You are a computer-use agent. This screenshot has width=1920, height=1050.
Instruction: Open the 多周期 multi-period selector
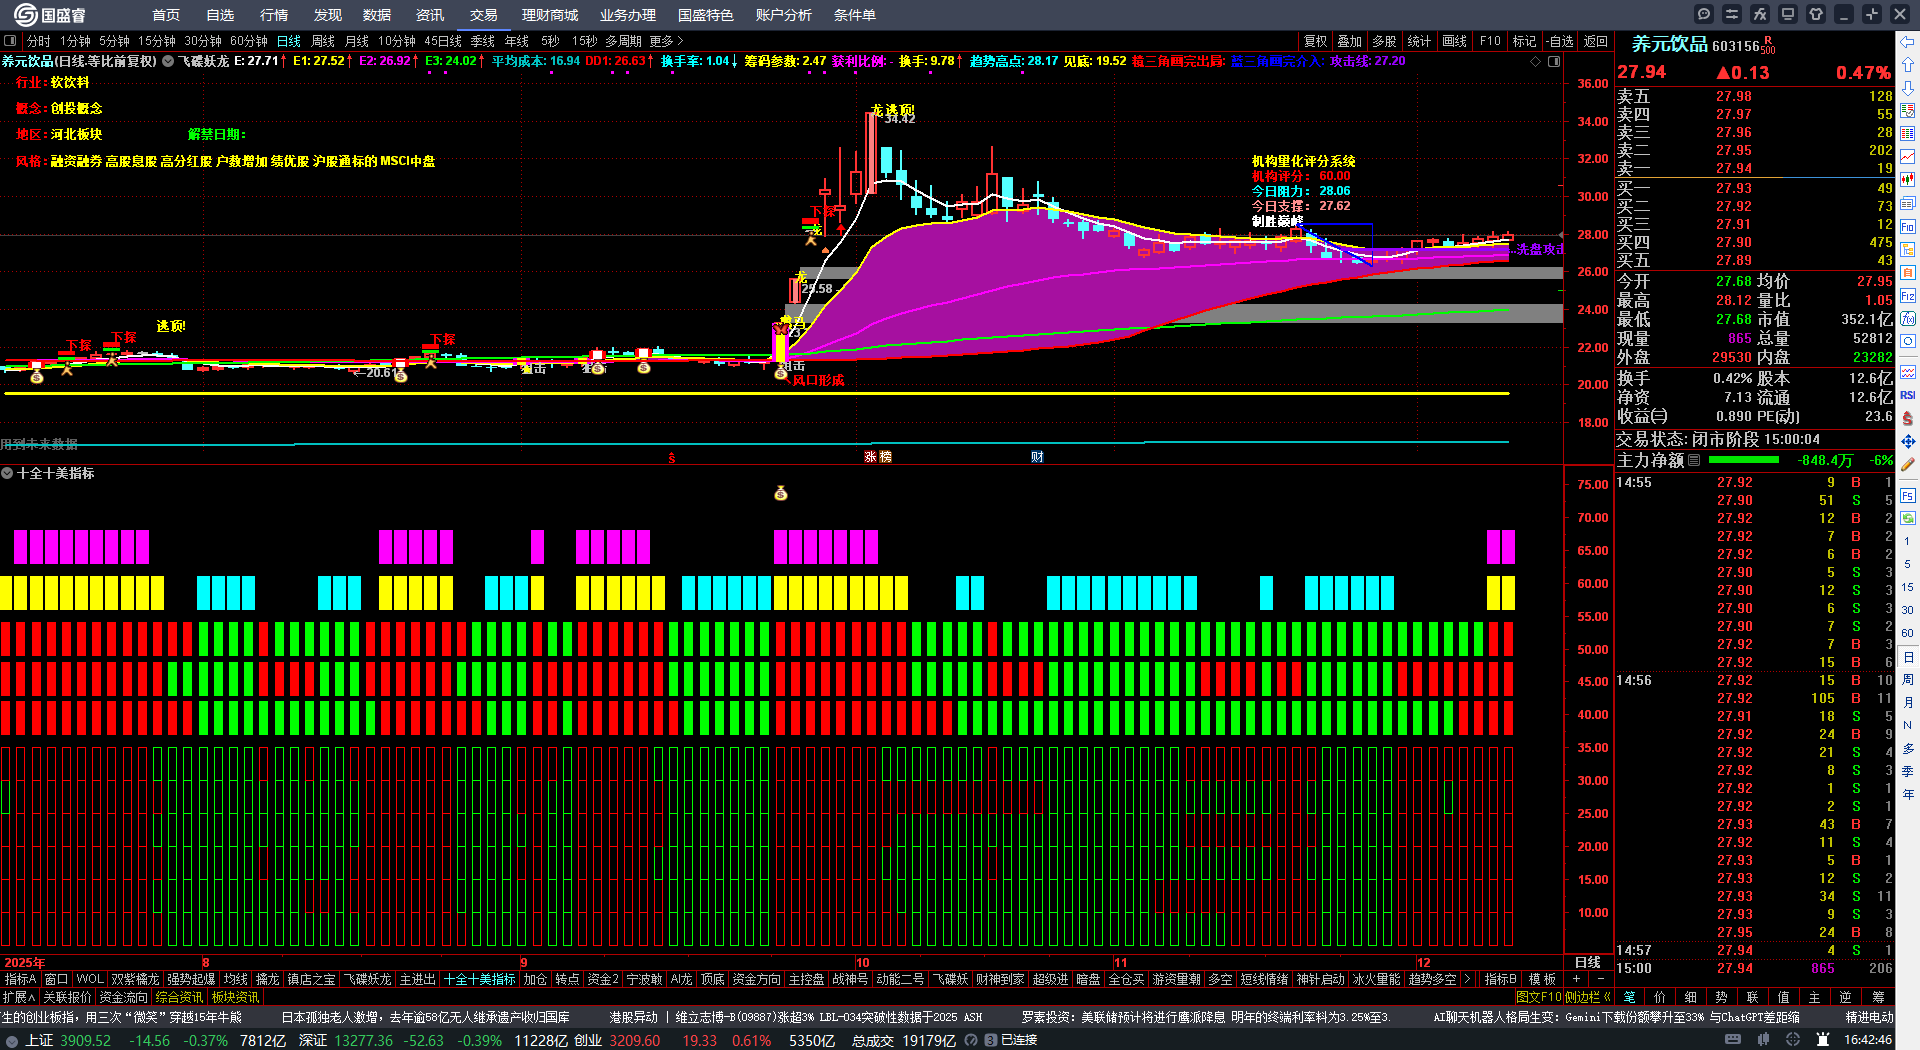coord(623,41)
